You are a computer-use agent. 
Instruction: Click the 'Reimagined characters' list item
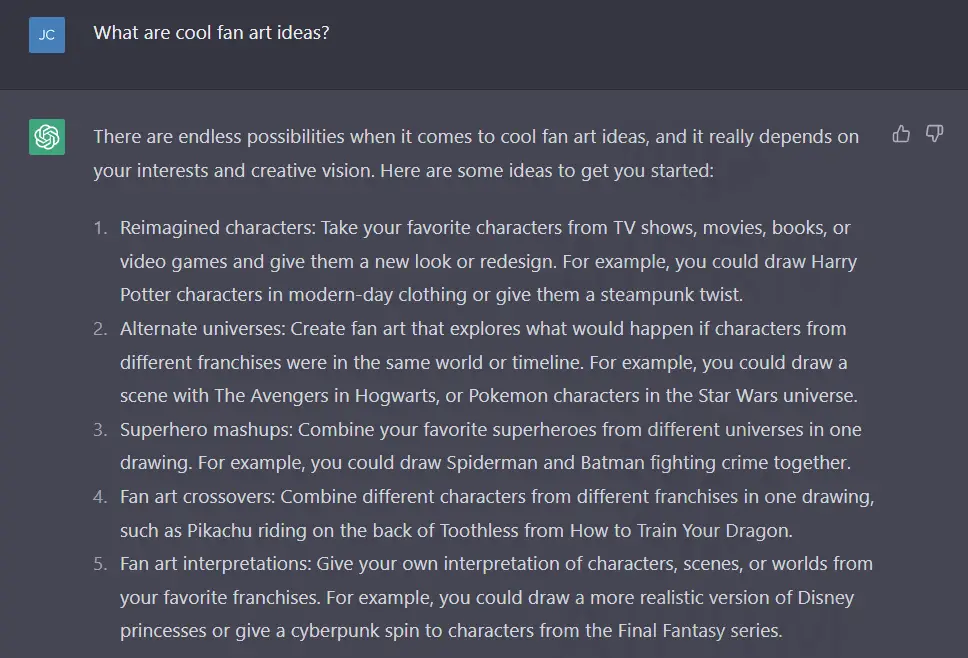(x=488, y=261)
